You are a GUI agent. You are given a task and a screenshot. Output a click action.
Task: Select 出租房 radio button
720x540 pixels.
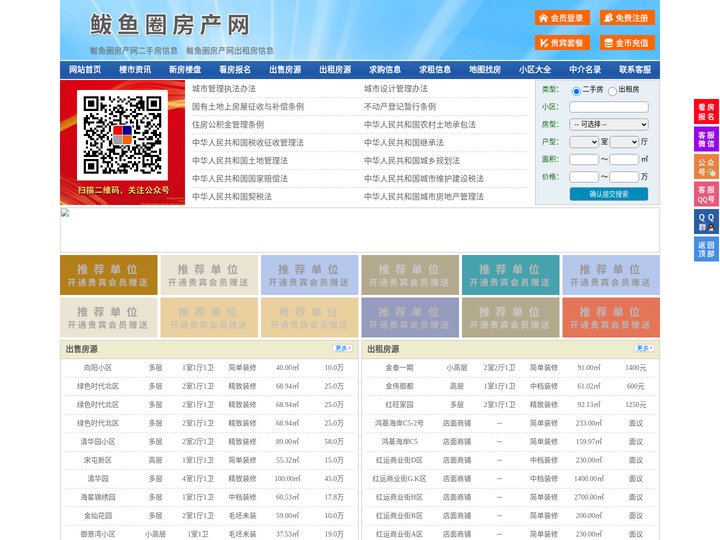[x=612, y=91]
